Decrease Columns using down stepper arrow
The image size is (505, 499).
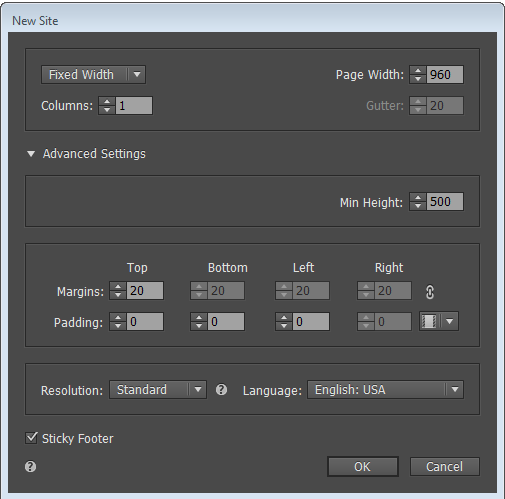tap(107, 110)
